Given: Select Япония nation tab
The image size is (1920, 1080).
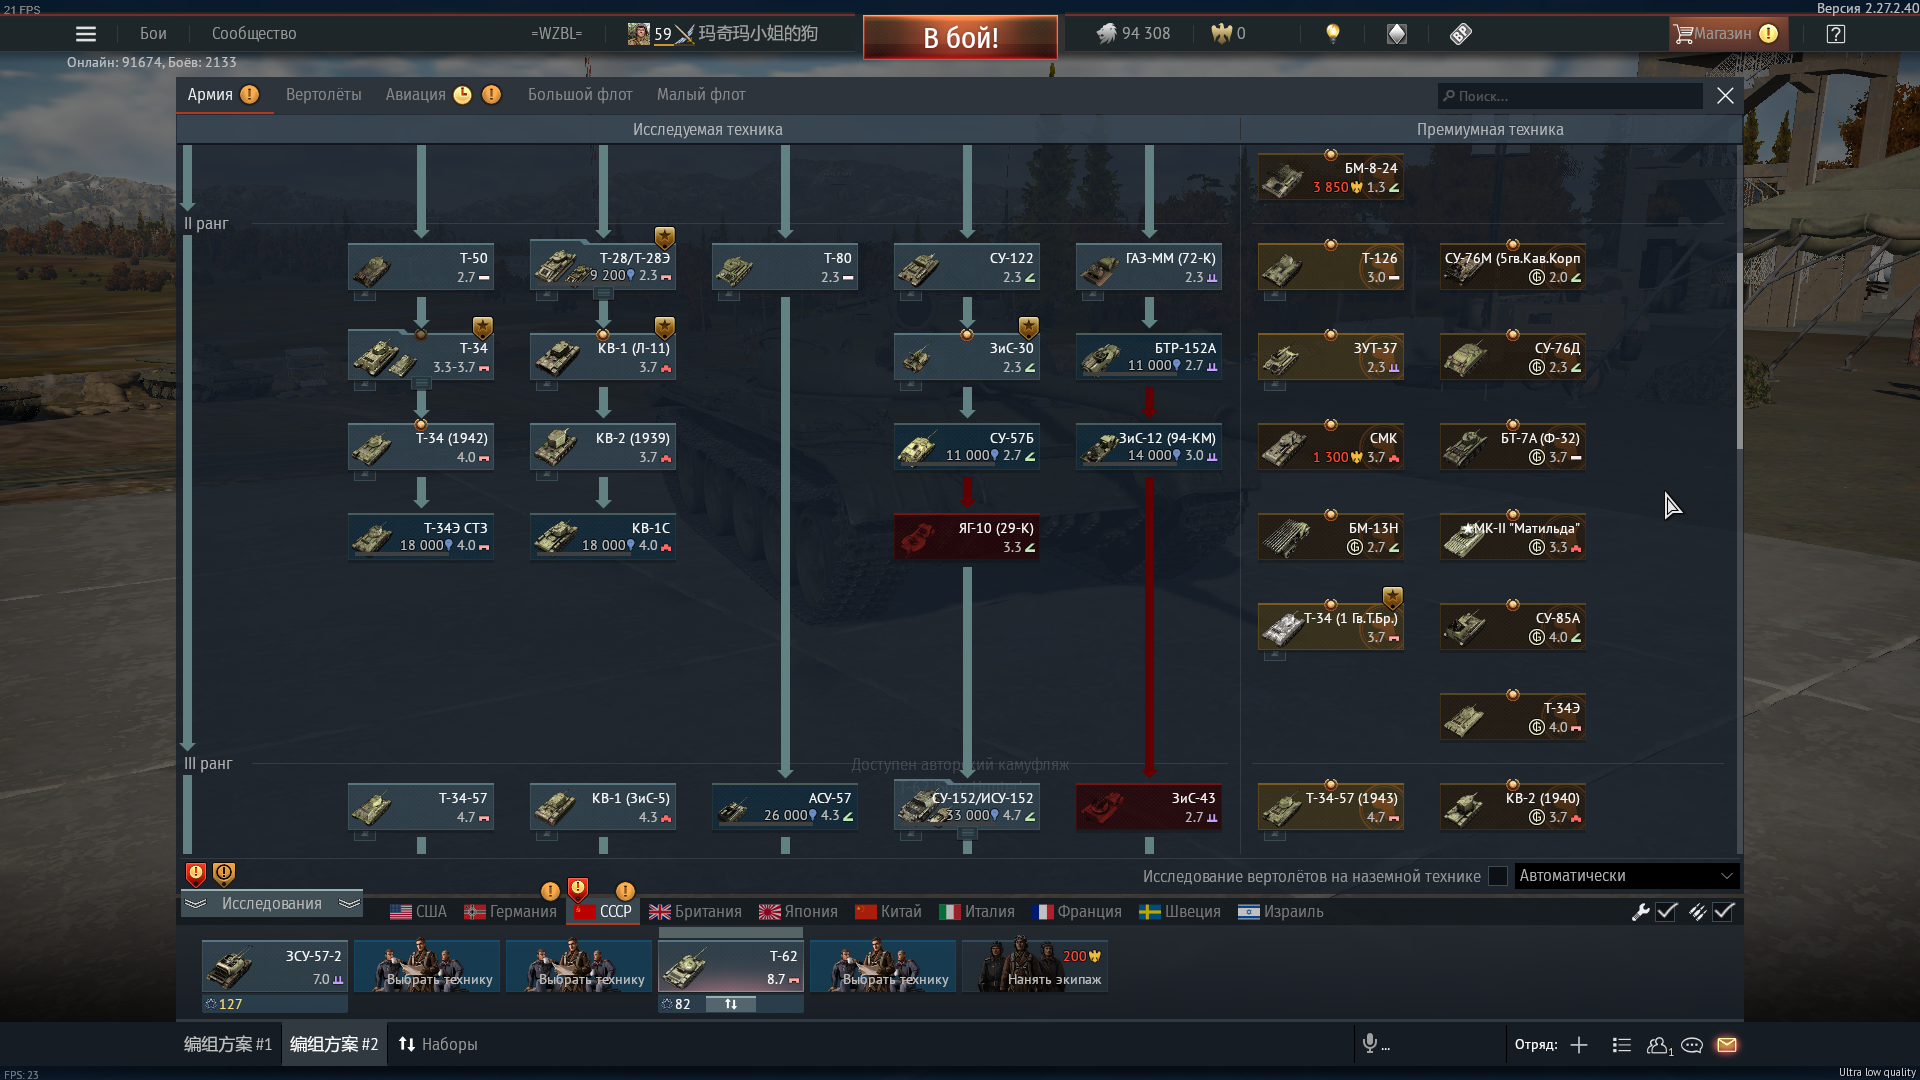Looking at the screenshot, I should 798,912.
